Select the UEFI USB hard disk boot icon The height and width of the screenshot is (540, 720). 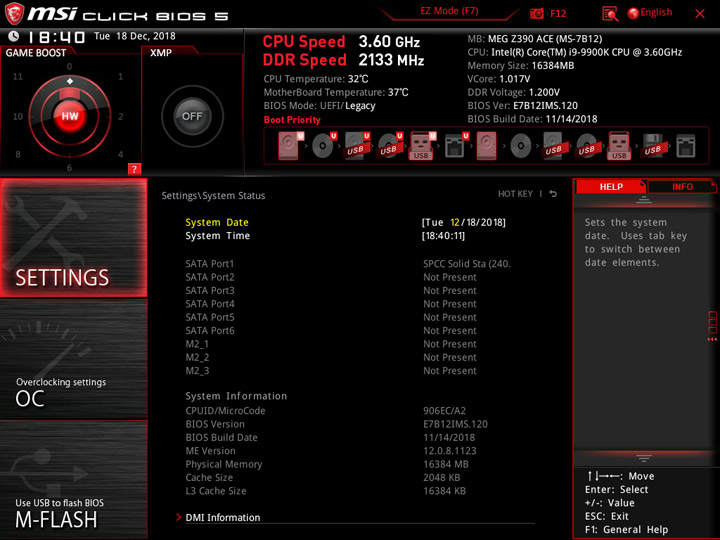pyautogui.click(x=357, y=146)
